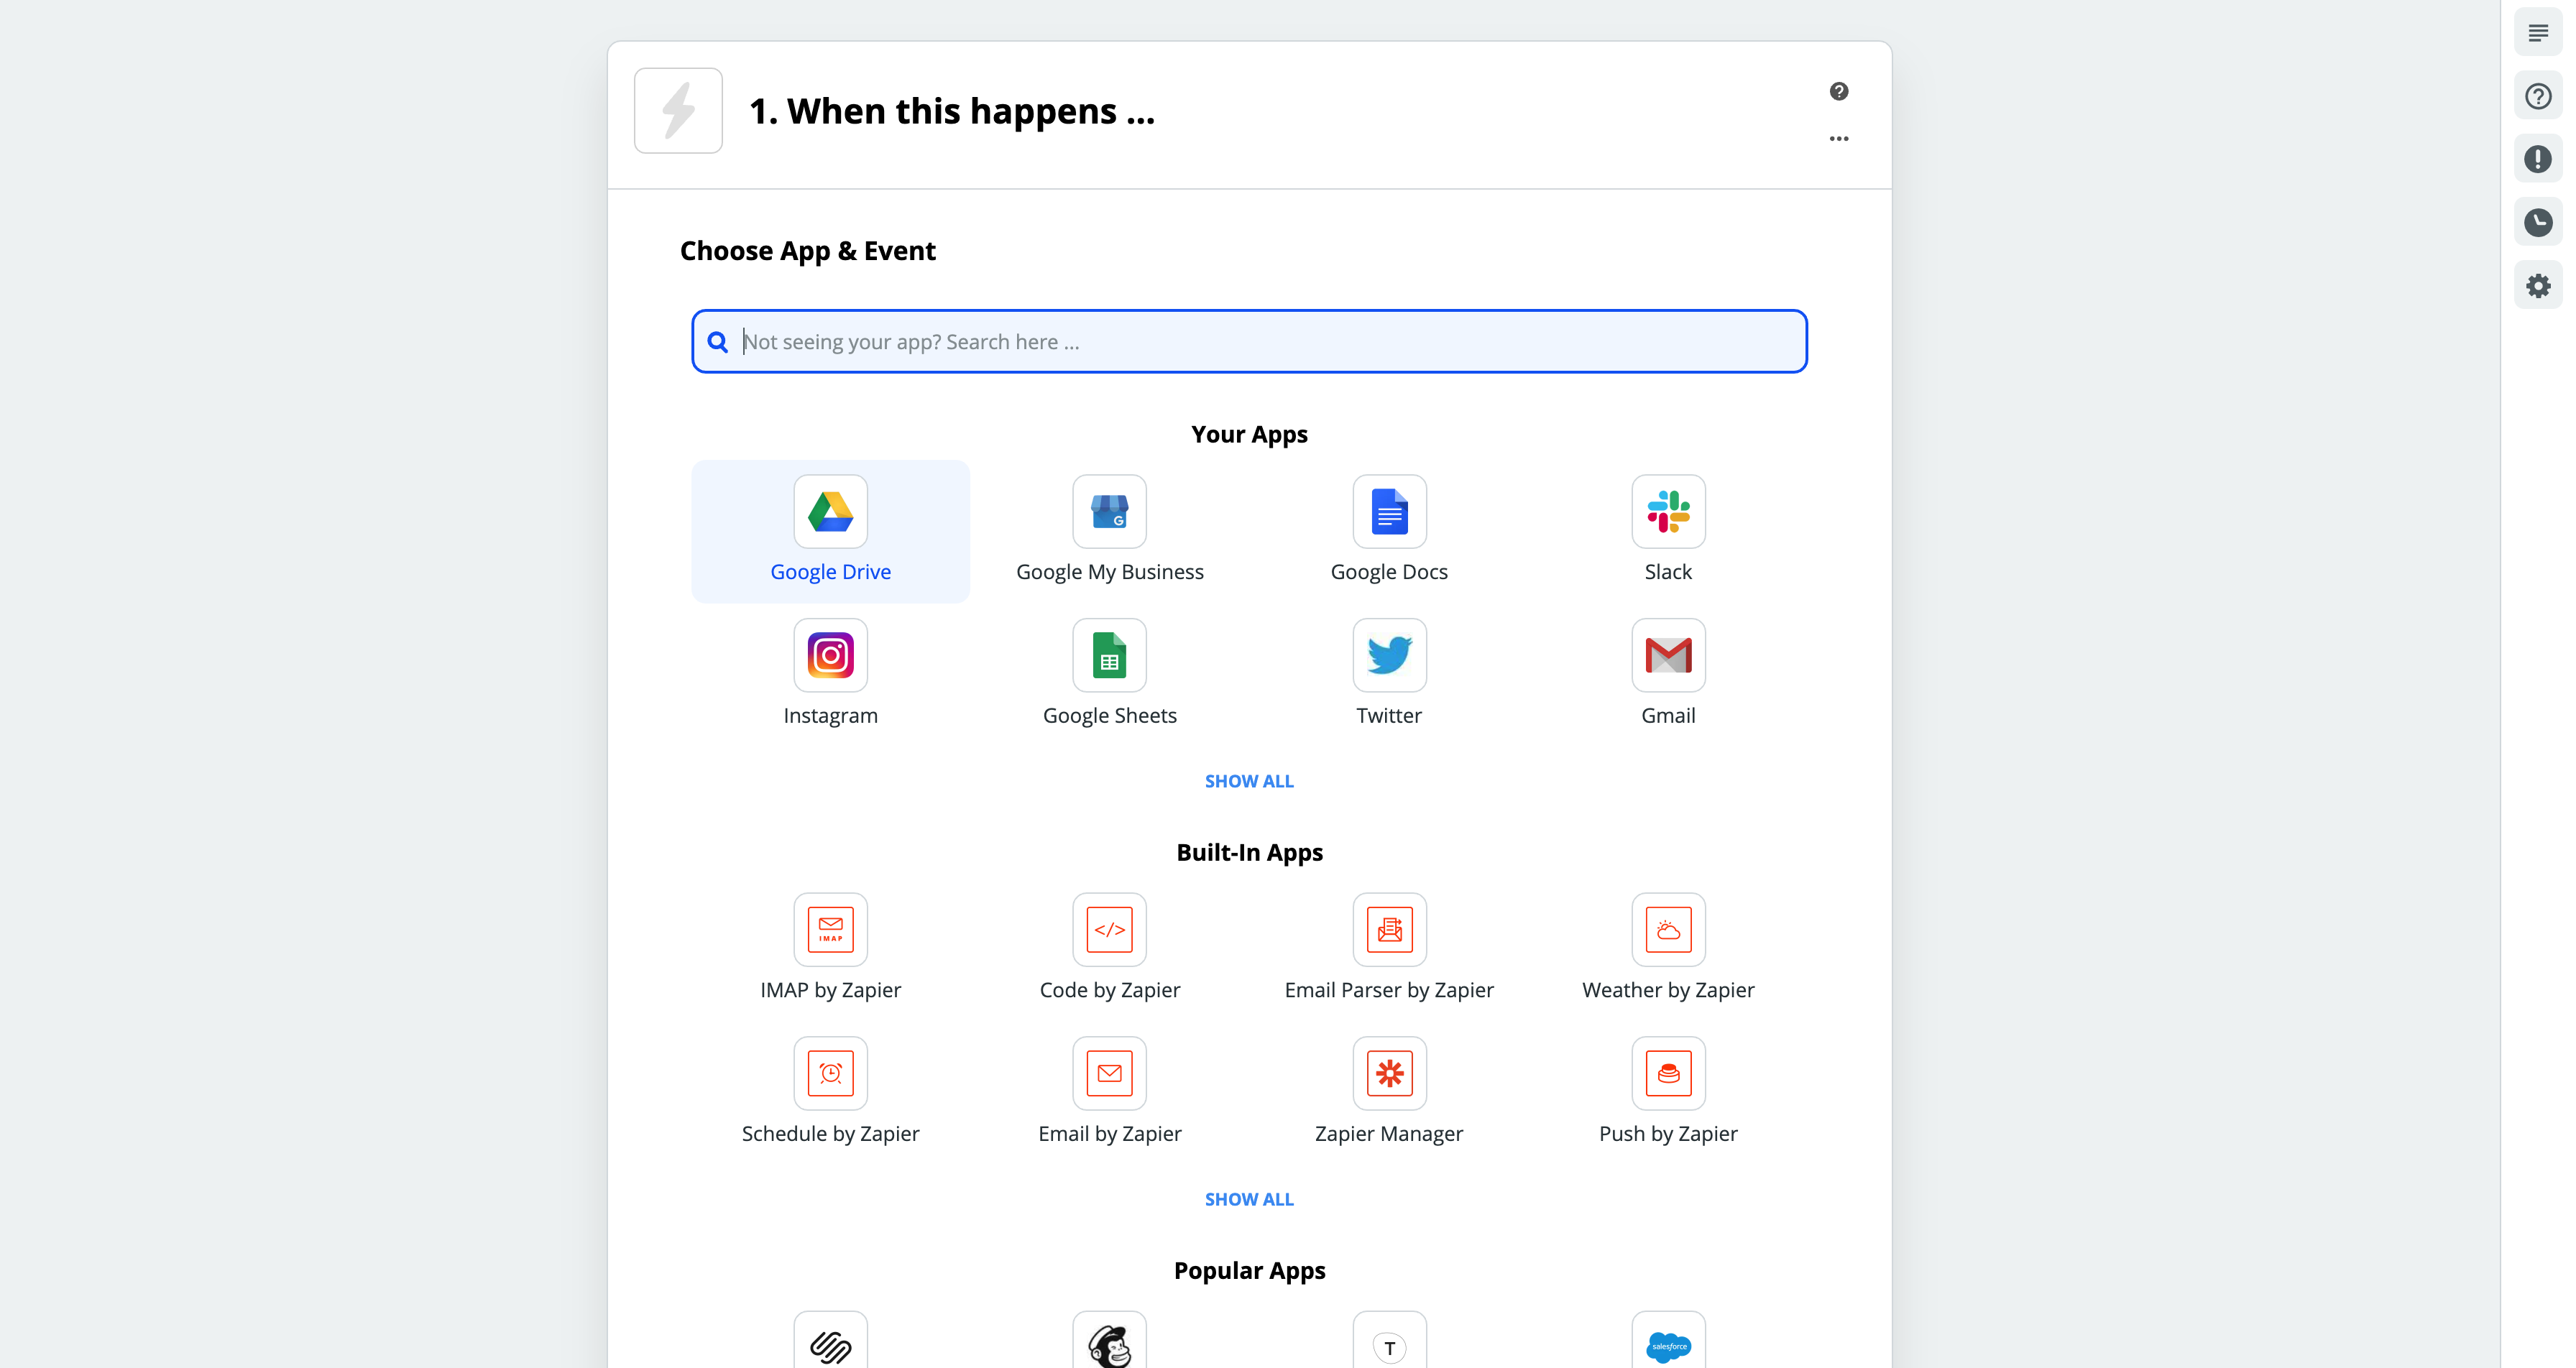The width and height of the screenshot is (2576, 1368).
Task: Open step help question mark icon
Action: pyautogui.click(x=1838, y=91)
